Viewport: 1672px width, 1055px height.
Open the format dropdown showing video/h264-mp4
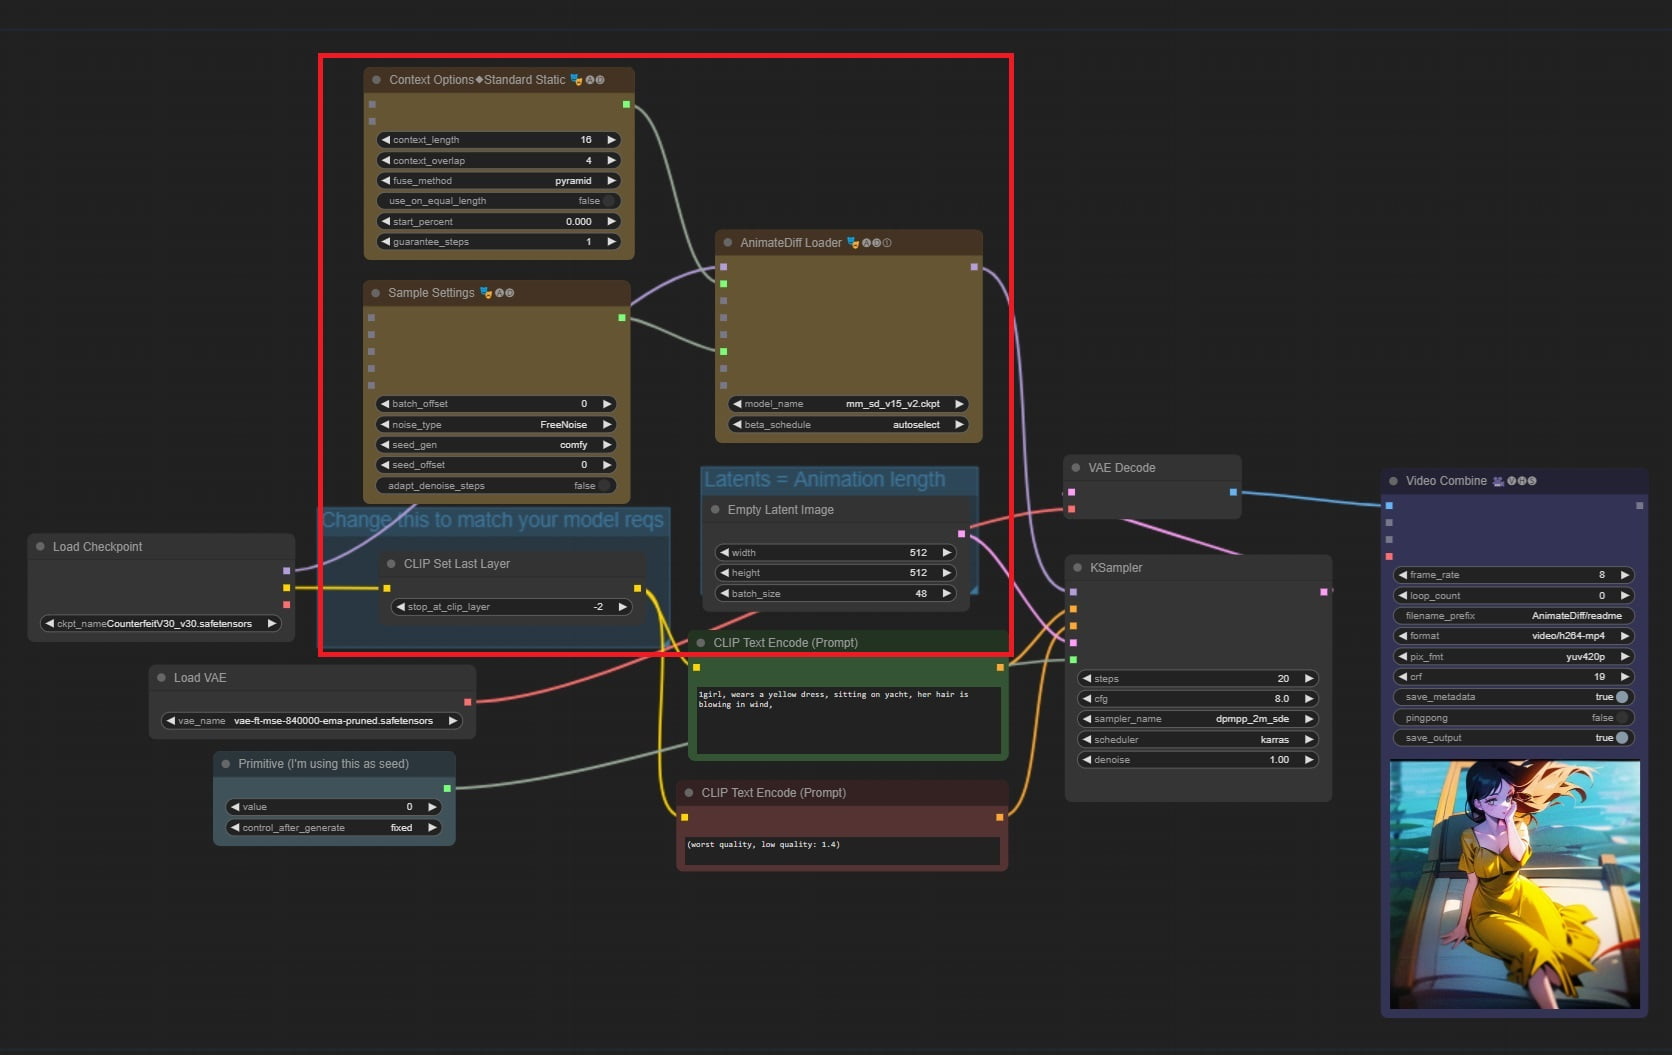(1512, 636)
